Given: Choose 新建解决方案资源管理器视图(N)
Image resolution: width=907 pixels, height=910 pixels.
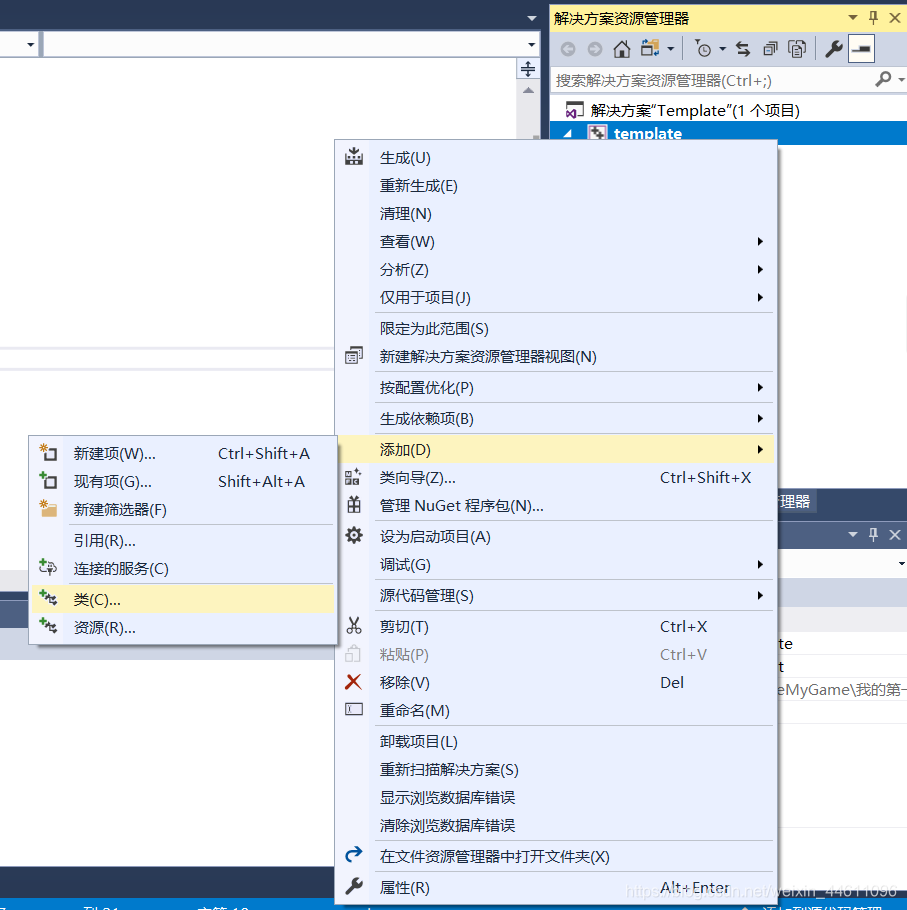Looking at the screenshot, I should tap(555, 356).
